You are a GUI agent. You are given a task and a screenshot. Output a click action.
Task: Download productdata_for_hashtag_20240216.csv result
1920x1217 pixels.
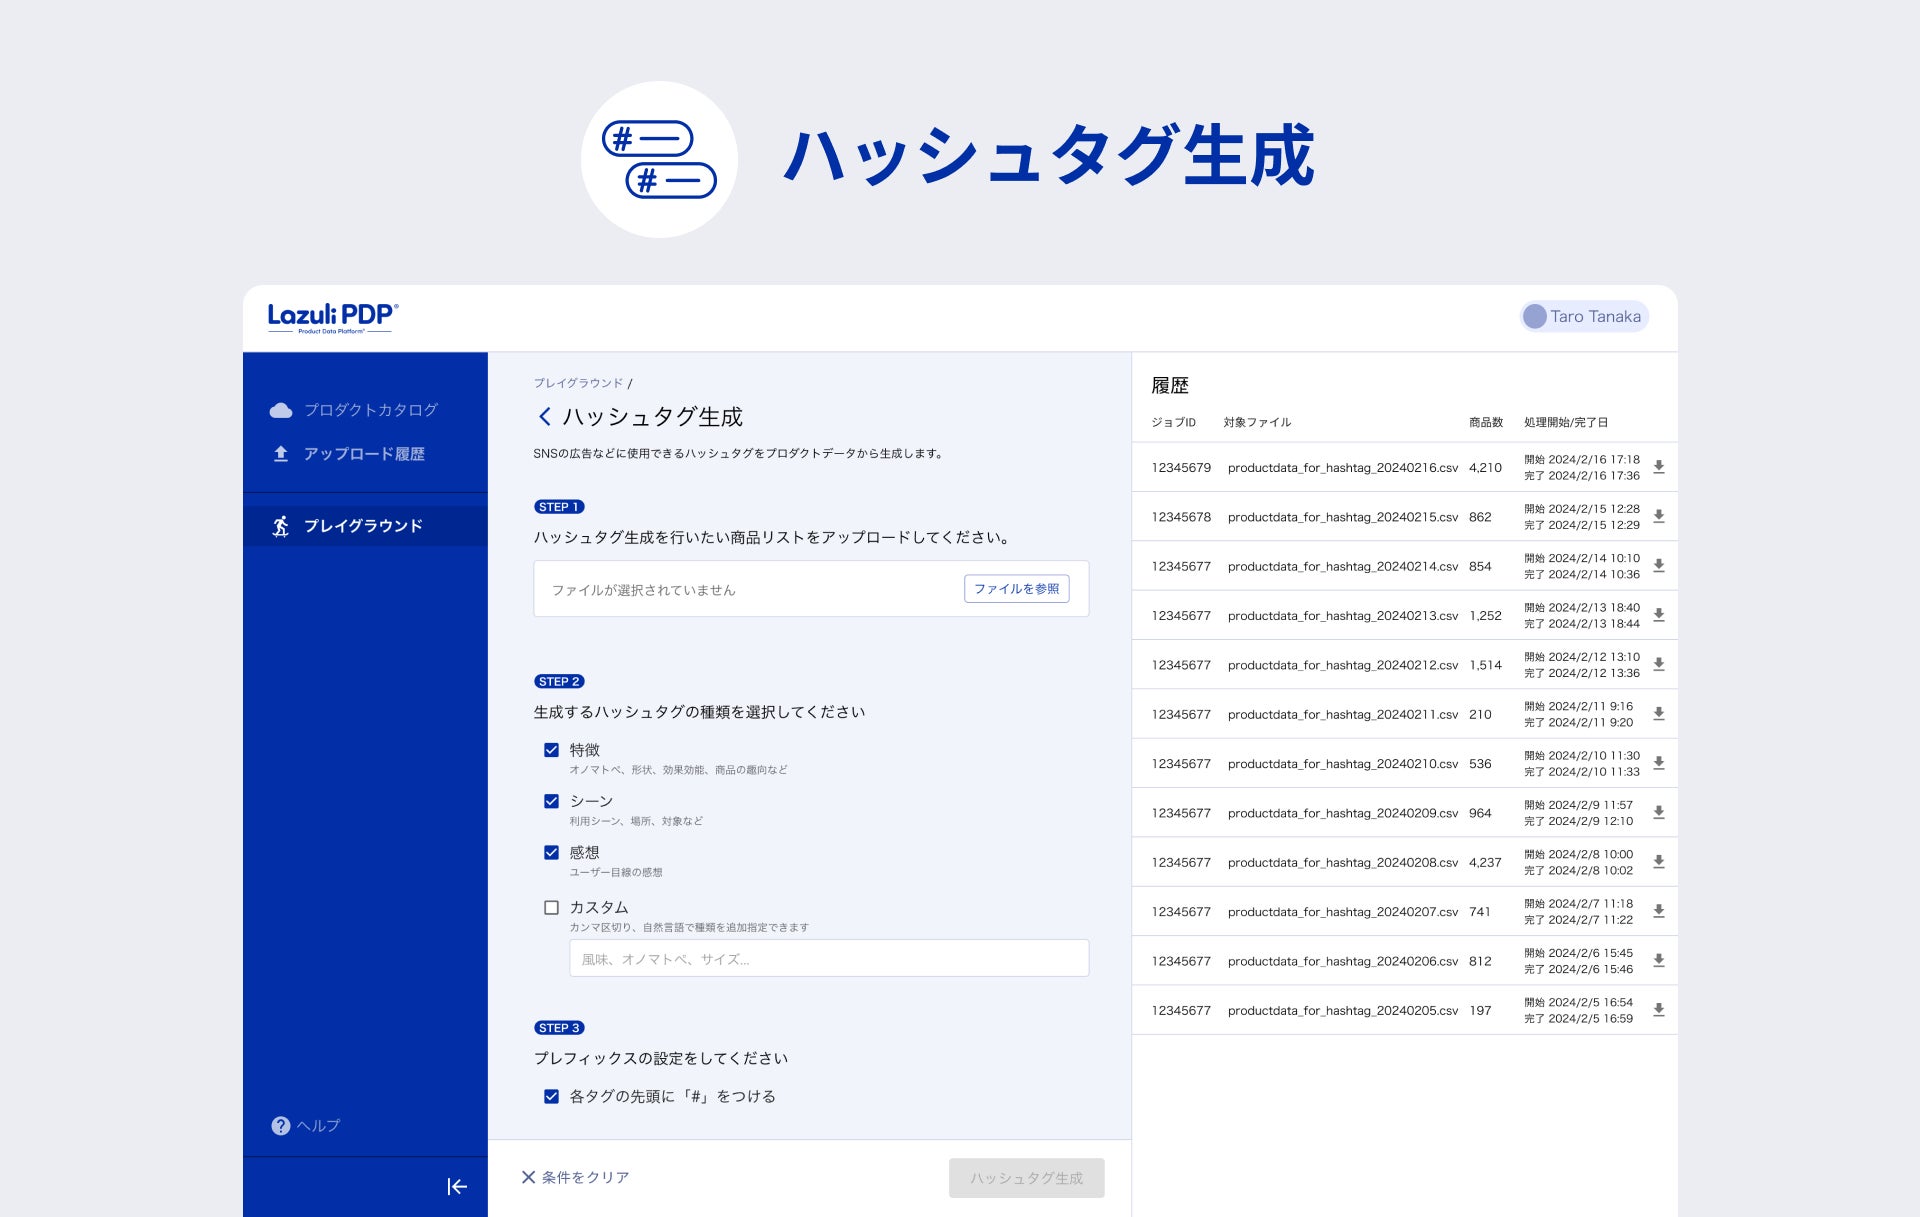pos(1658,467)
